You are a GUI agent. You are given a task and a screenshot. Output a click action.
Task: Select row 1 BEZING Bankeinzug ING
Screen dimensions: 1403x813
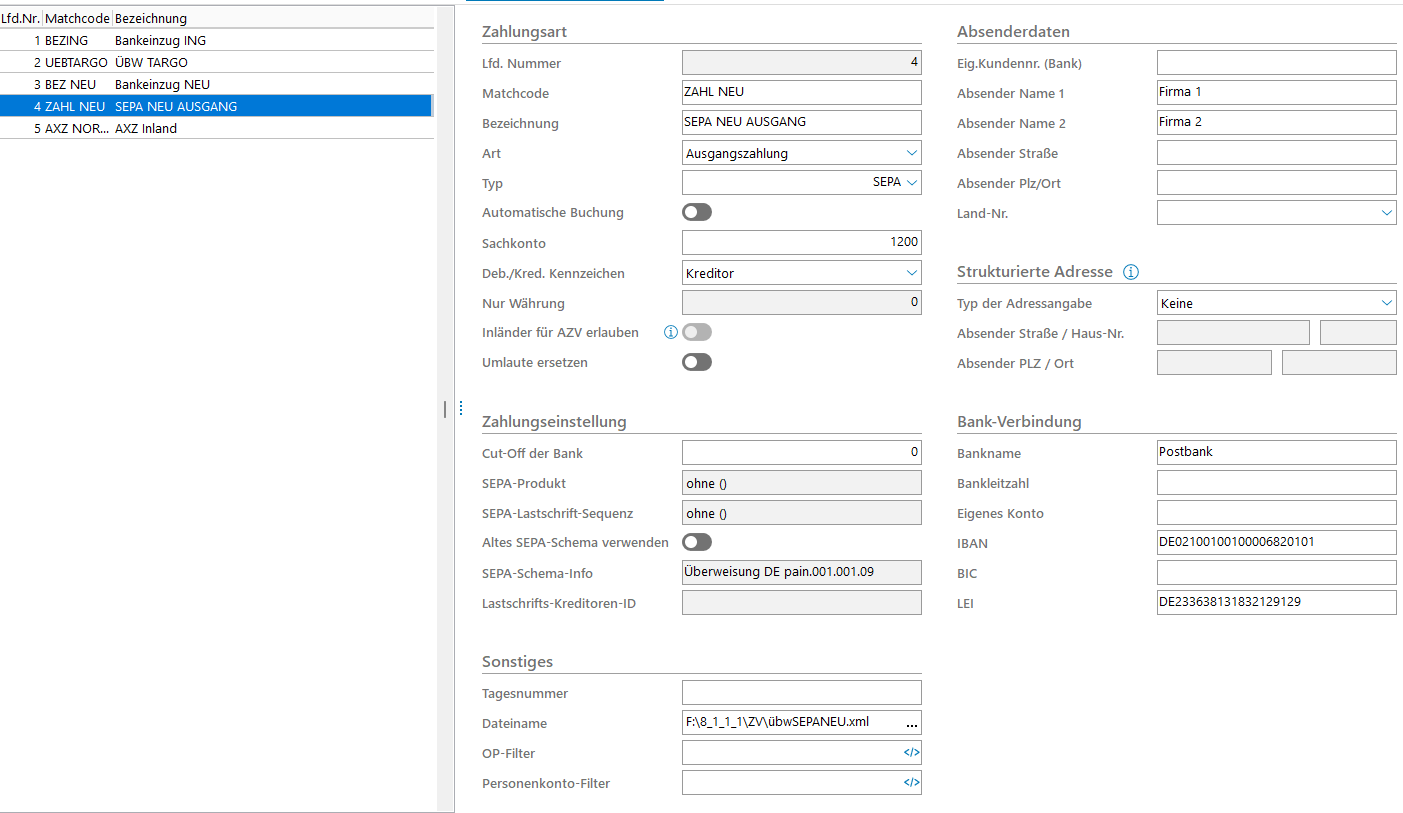point(216,40)
